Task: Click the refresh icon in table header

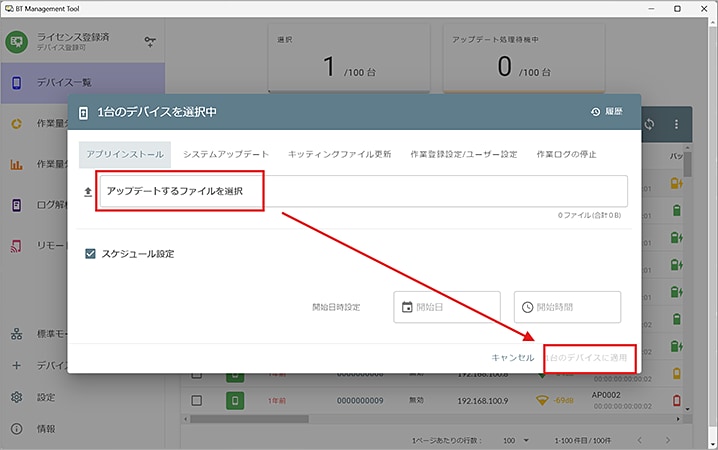Action: point(649,124)
